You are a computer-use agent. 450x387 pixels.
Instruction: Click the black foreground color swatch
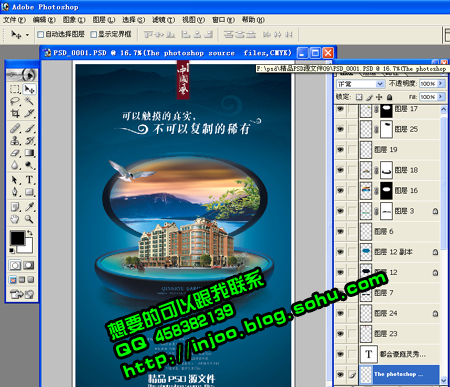pos(17,238)
